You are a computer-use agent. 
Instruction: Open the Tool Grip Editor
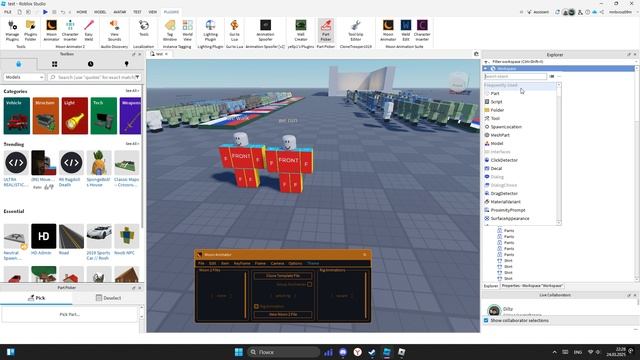356,31
